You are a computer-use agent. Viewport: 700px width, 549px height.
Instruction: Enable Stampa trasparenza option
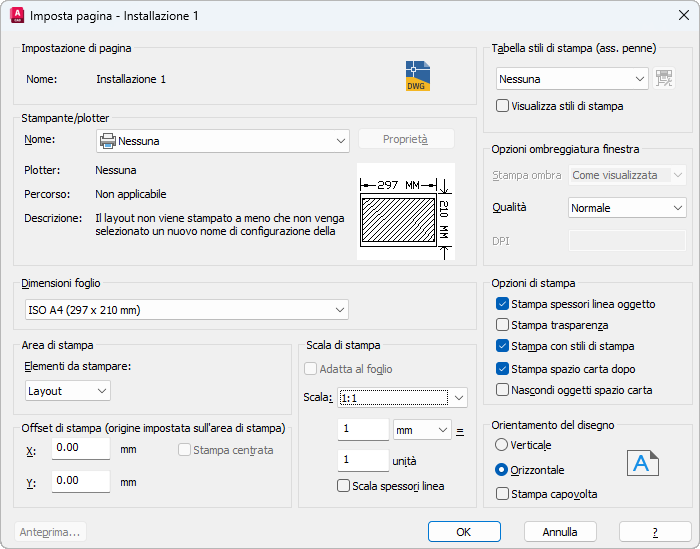[x=503, y=325]
